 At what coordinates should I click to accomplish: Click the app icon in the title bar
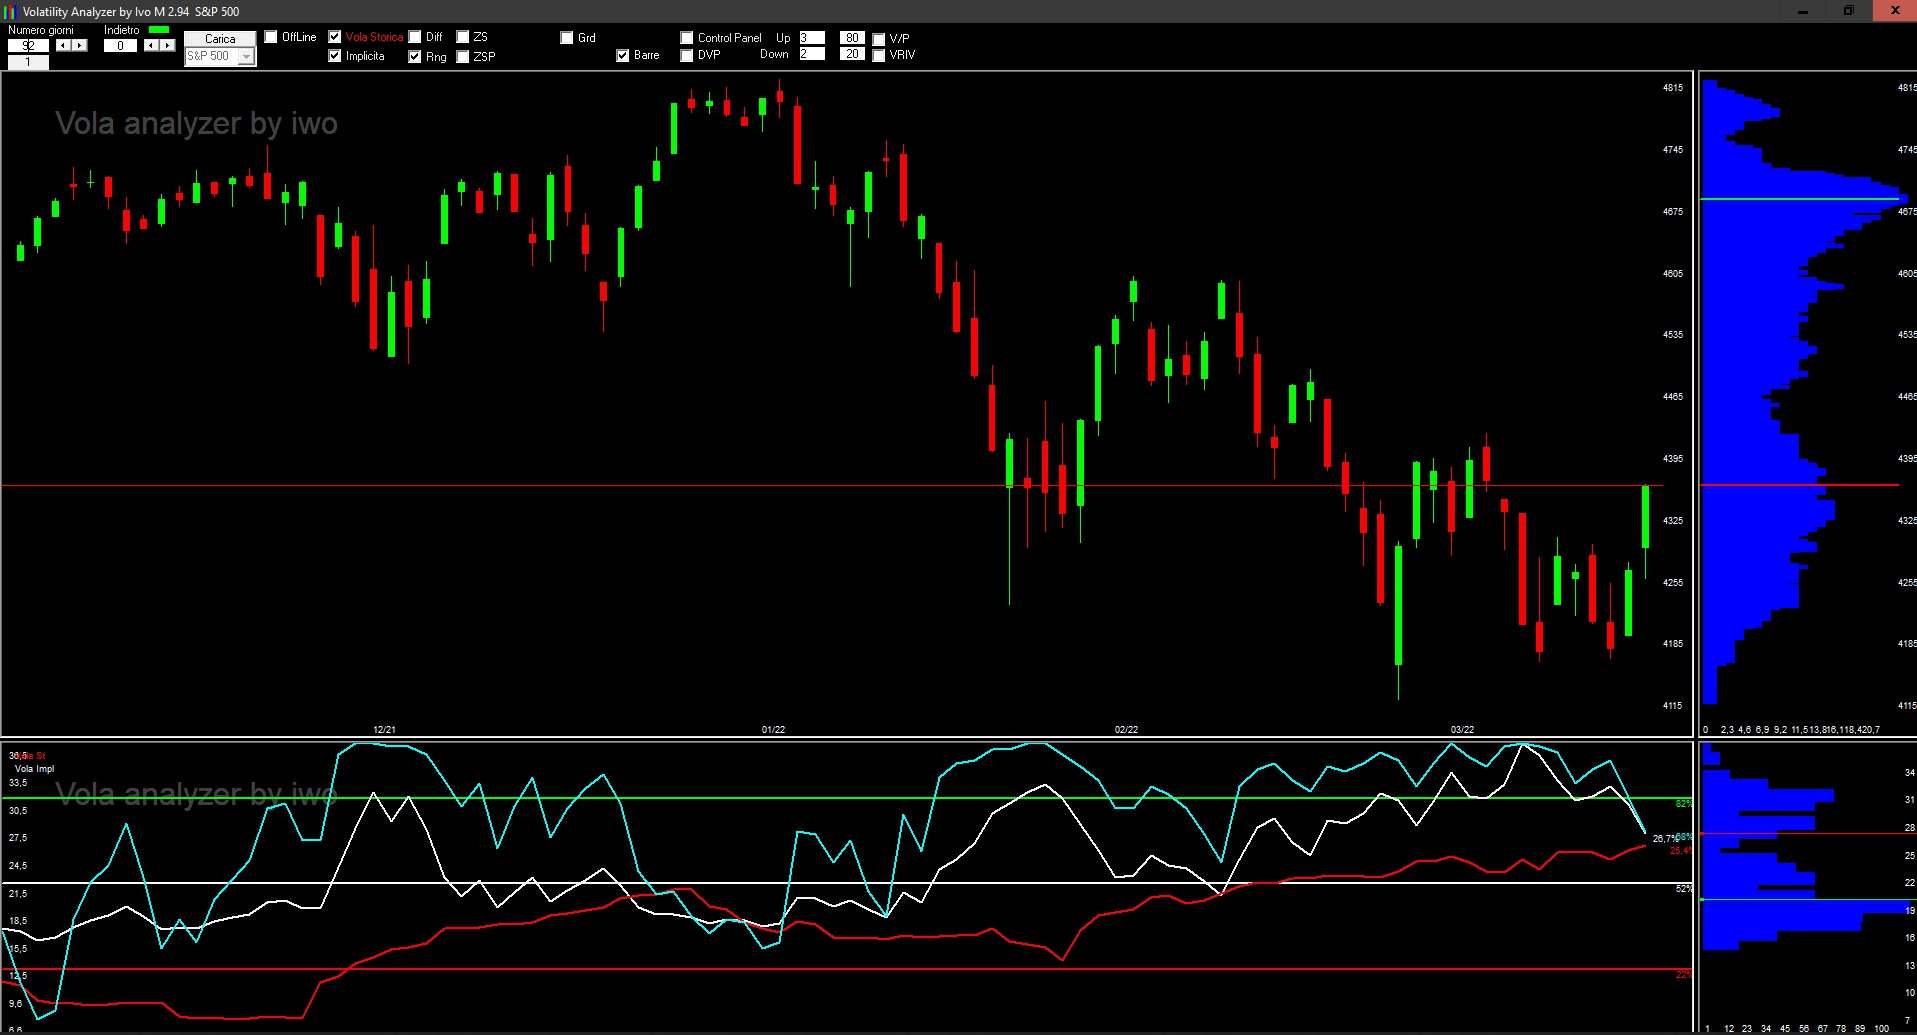[x=11, y=12]
